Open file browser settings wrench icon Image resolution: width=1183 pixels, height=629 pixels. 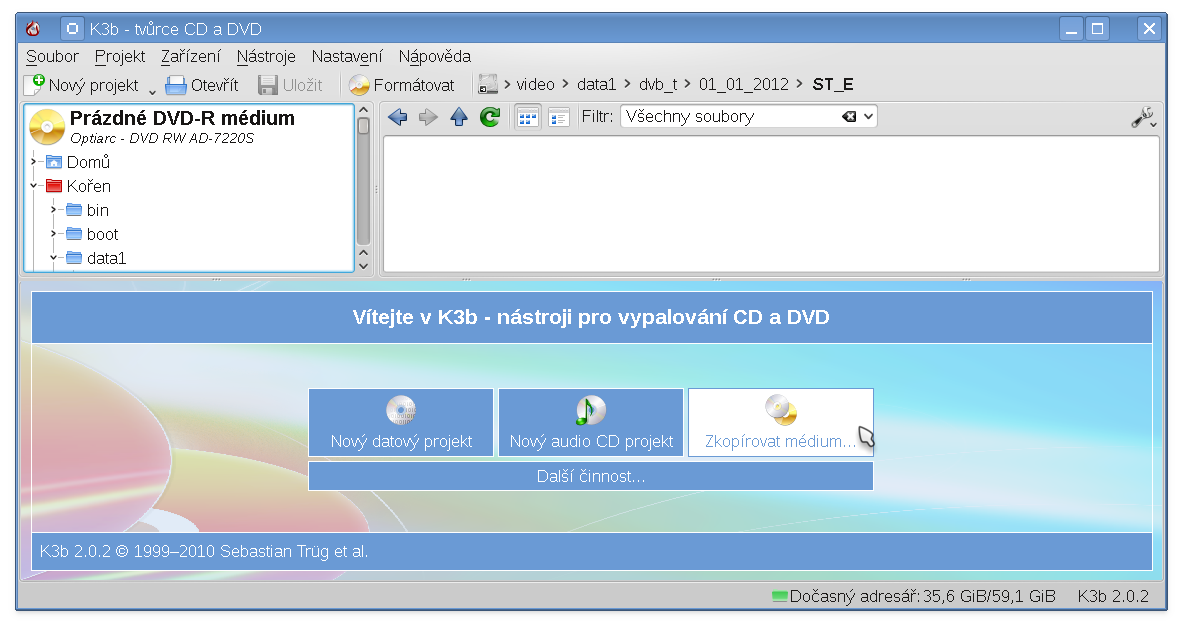point(1144,118)
